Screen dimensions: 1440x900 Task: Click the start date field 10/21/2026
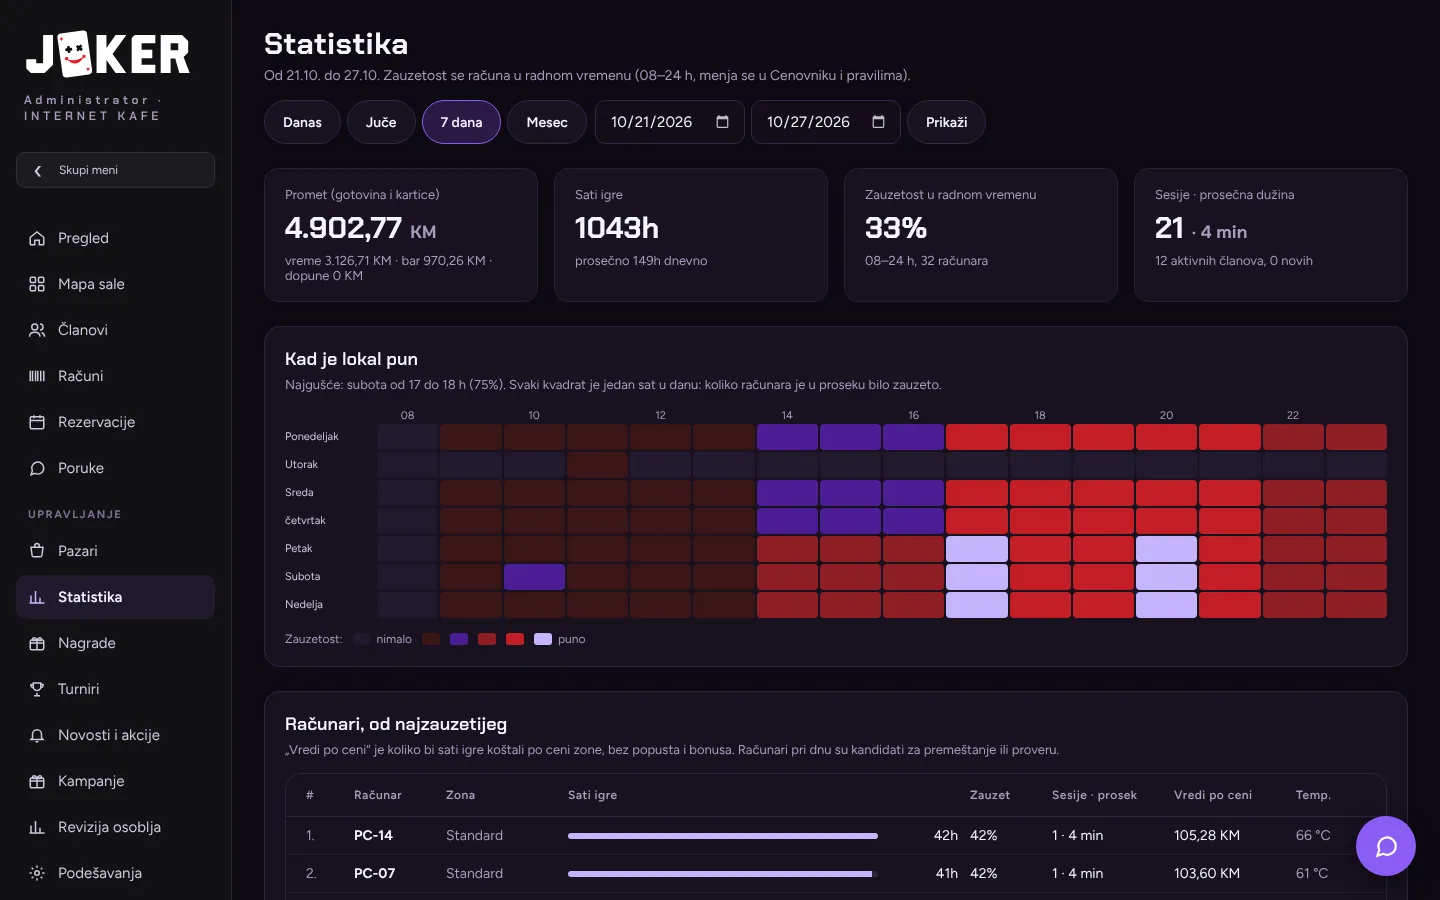tap(670, 122)
